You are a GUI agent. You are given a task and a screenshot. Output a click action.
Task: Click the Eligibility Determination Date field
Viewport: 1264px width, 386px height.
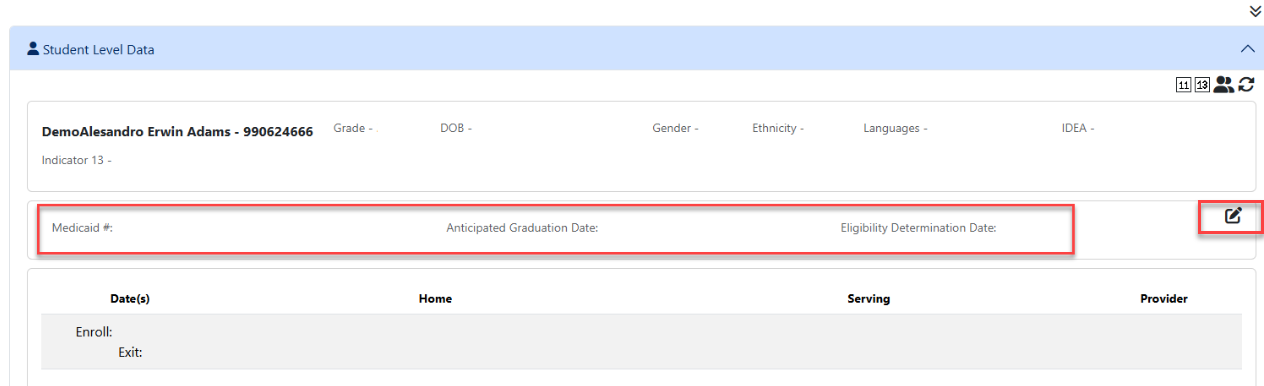click(918, 228)
